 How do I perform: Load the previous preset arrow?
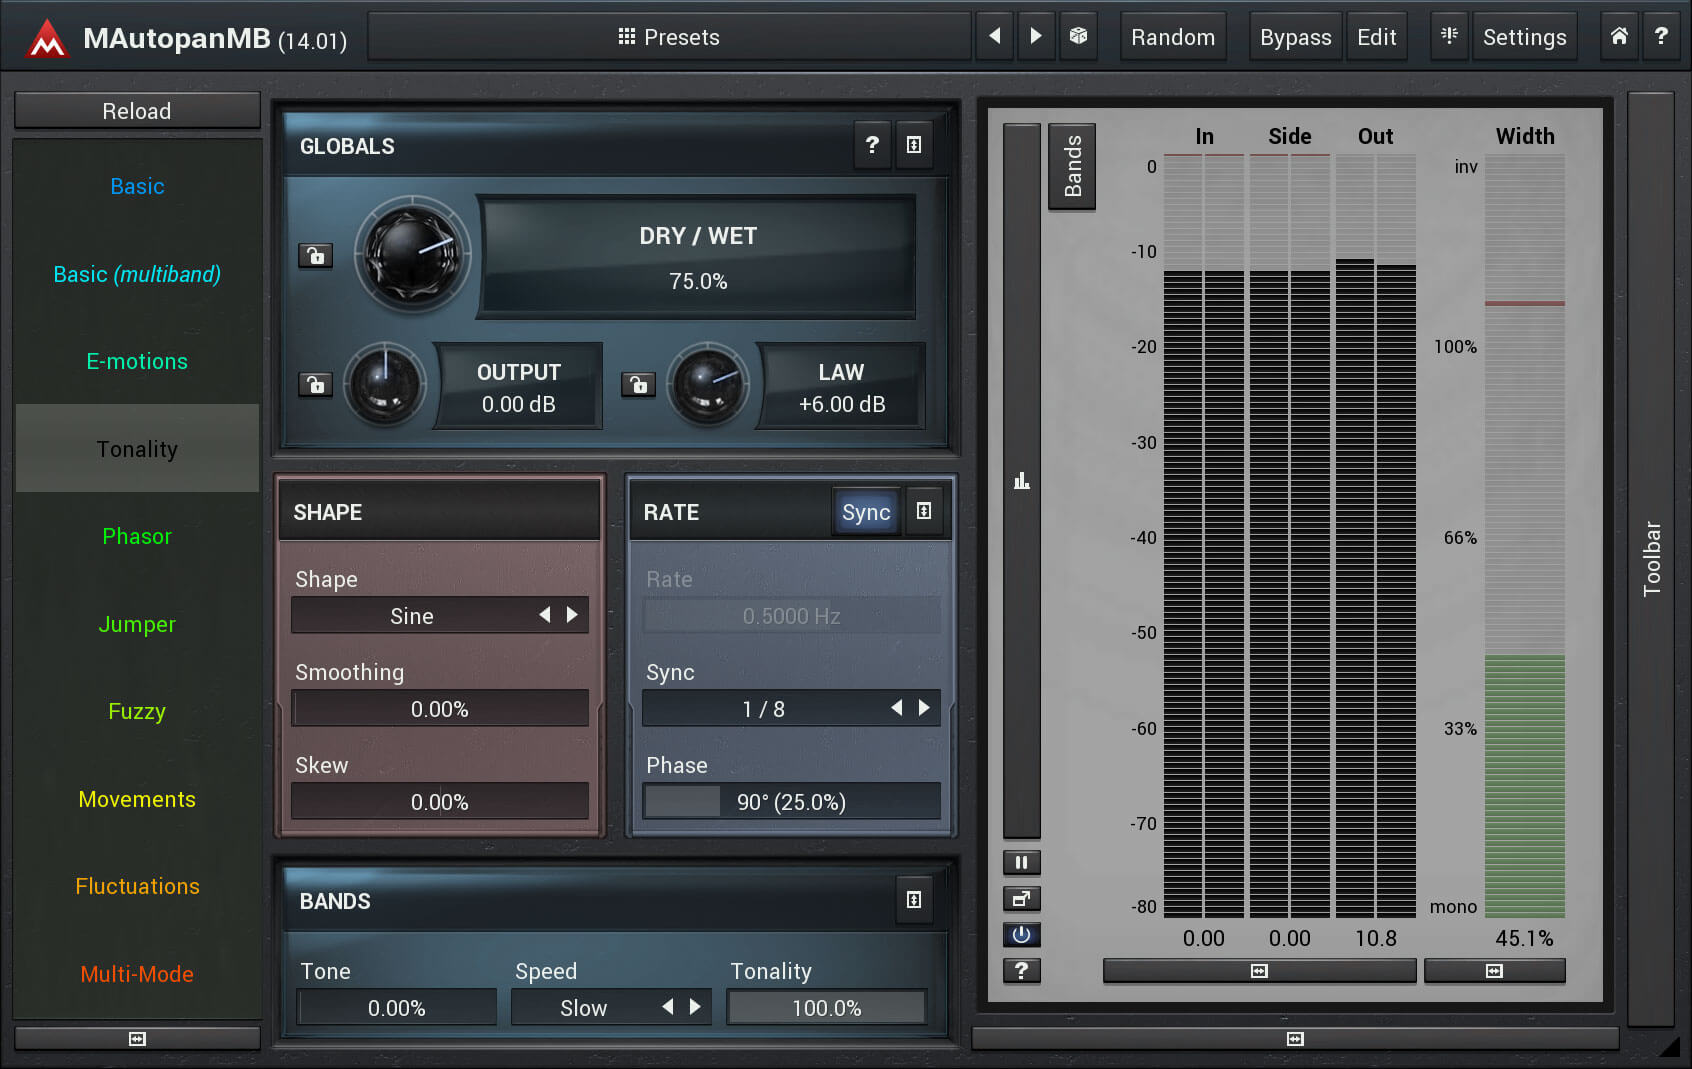tap(995, 36)
